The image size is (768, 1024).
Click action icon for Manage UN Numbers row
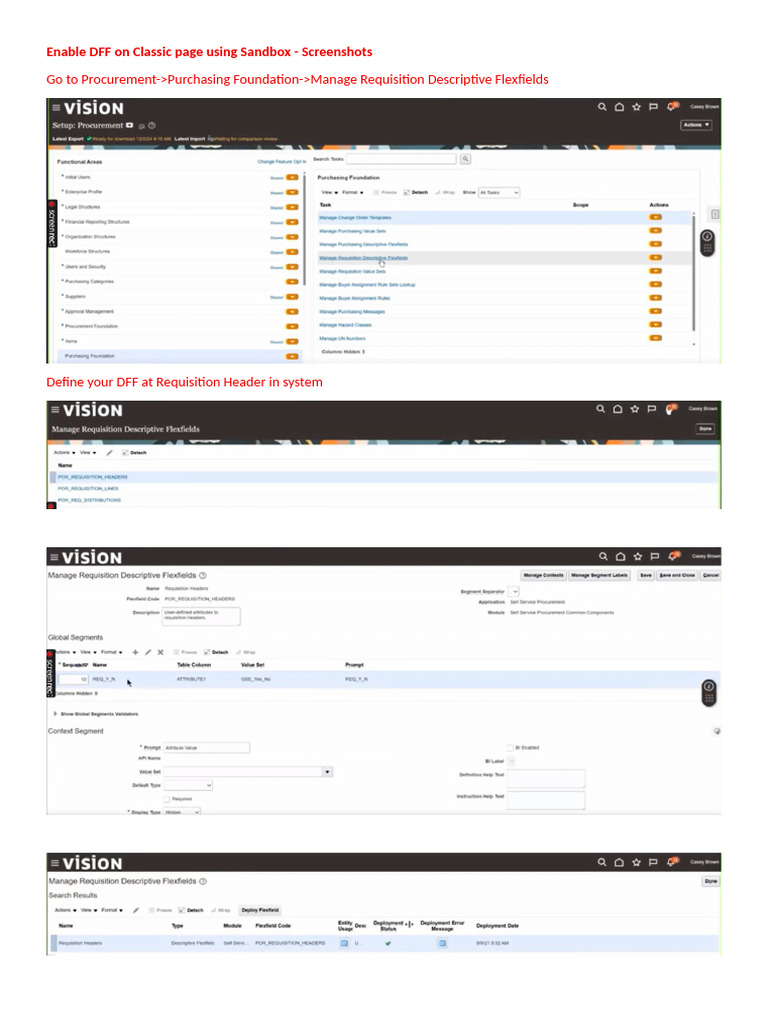pos(655,338)
